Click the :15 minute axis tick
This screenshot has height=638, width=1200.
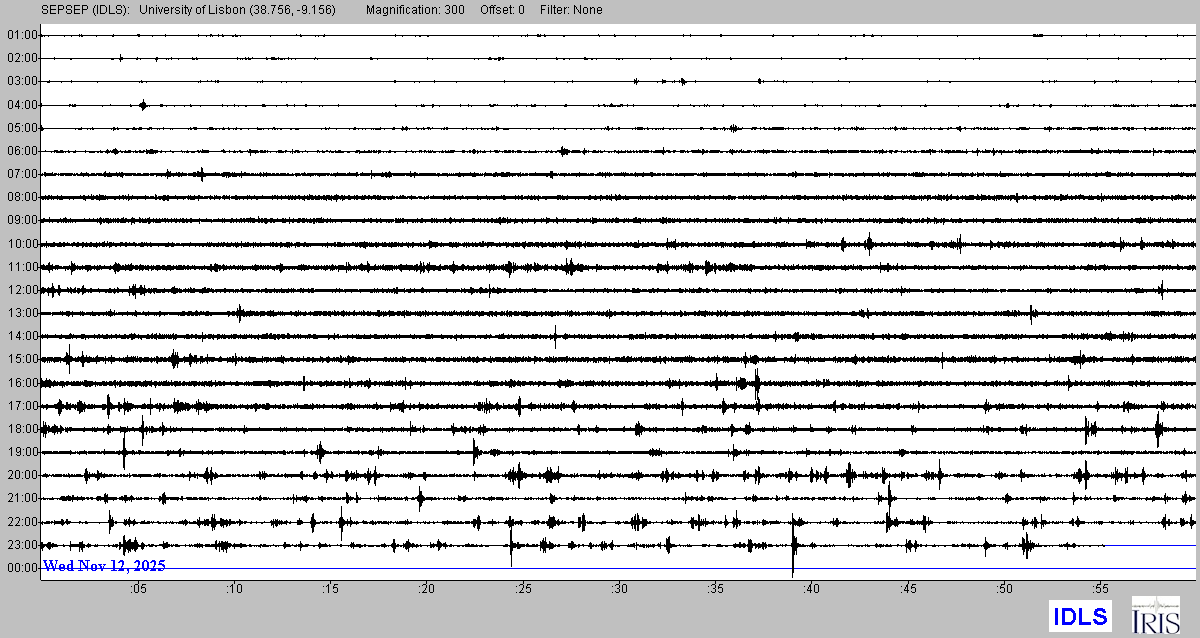(x=331, y=589)
